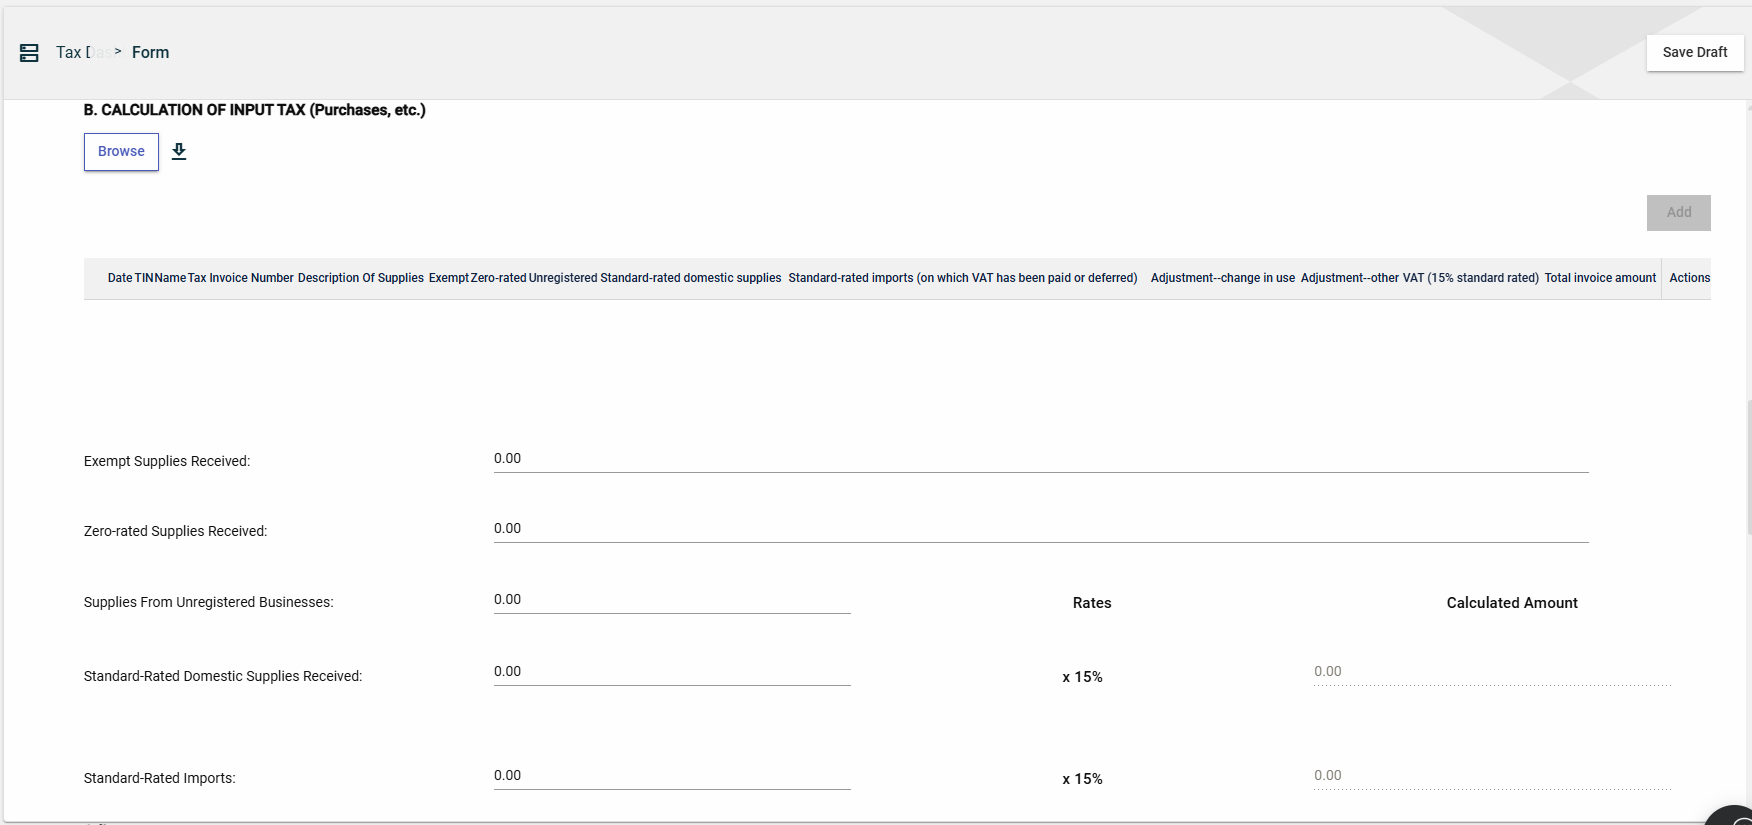Viewport: 1752px width, 825px height.
Task: Click the Exempt Supplies Received field
Action: coord(1040,459)
